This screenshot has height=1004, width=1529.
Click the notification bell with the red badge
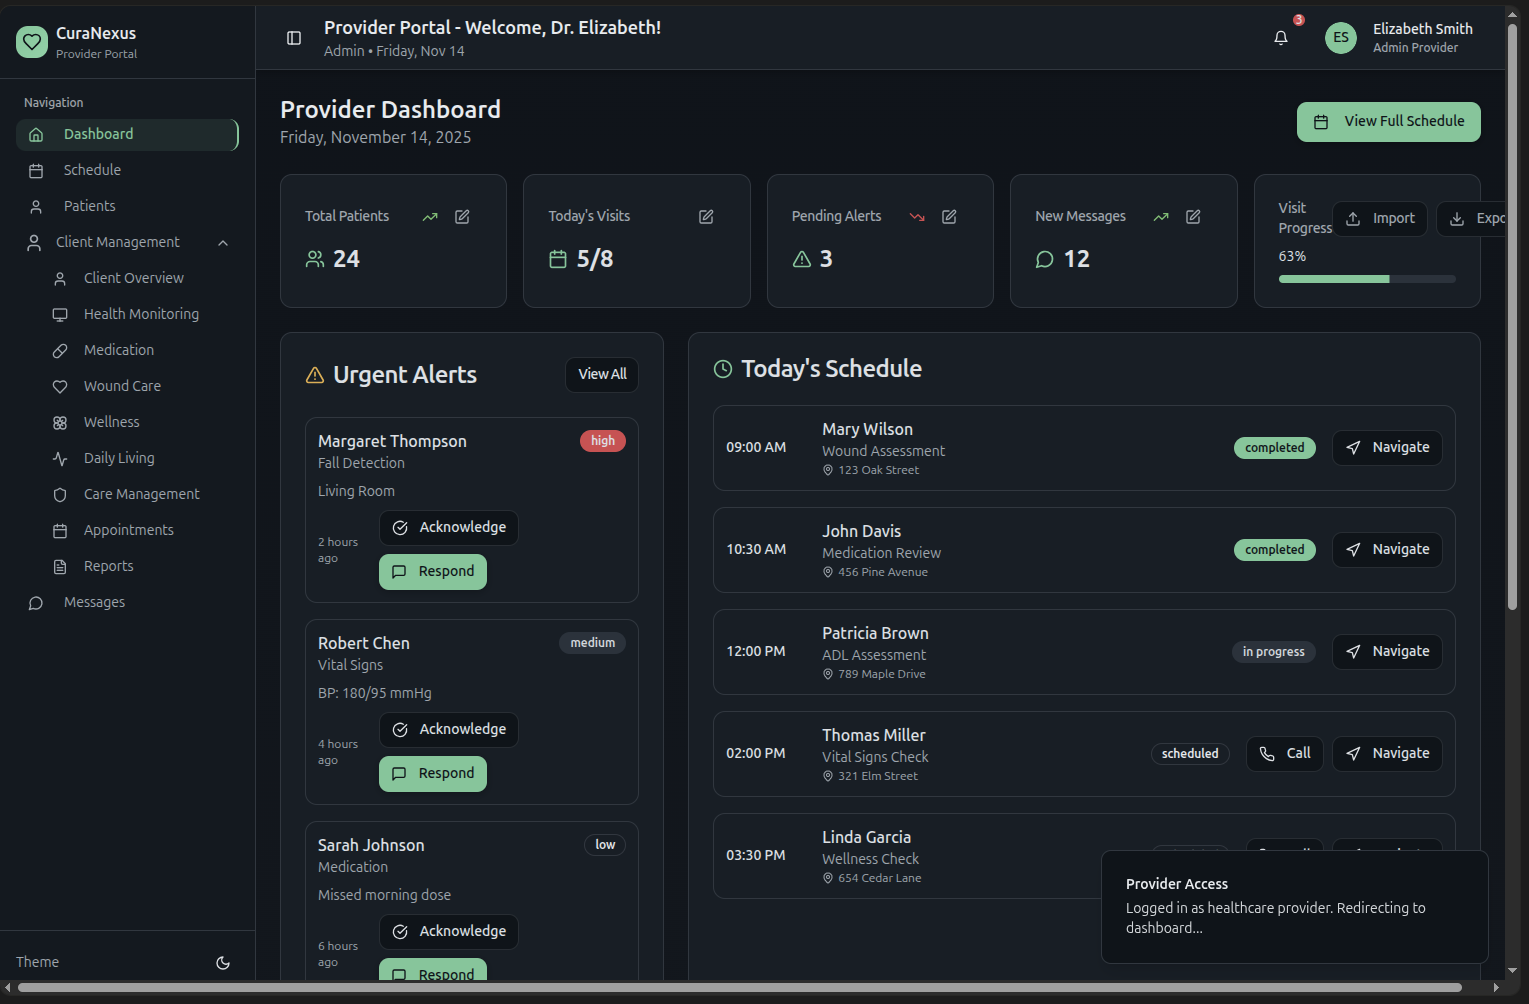pyautogui.click(x=1281, y=37)
